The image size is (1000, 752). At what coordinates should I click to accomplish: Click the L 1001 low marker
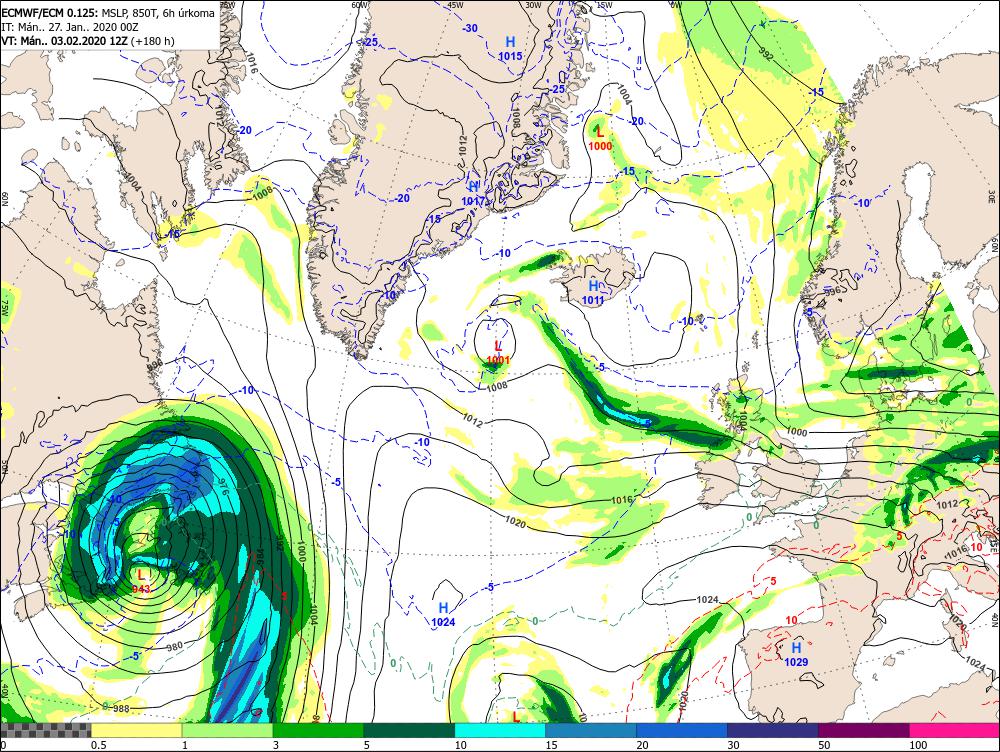click(x=498, y=353)
